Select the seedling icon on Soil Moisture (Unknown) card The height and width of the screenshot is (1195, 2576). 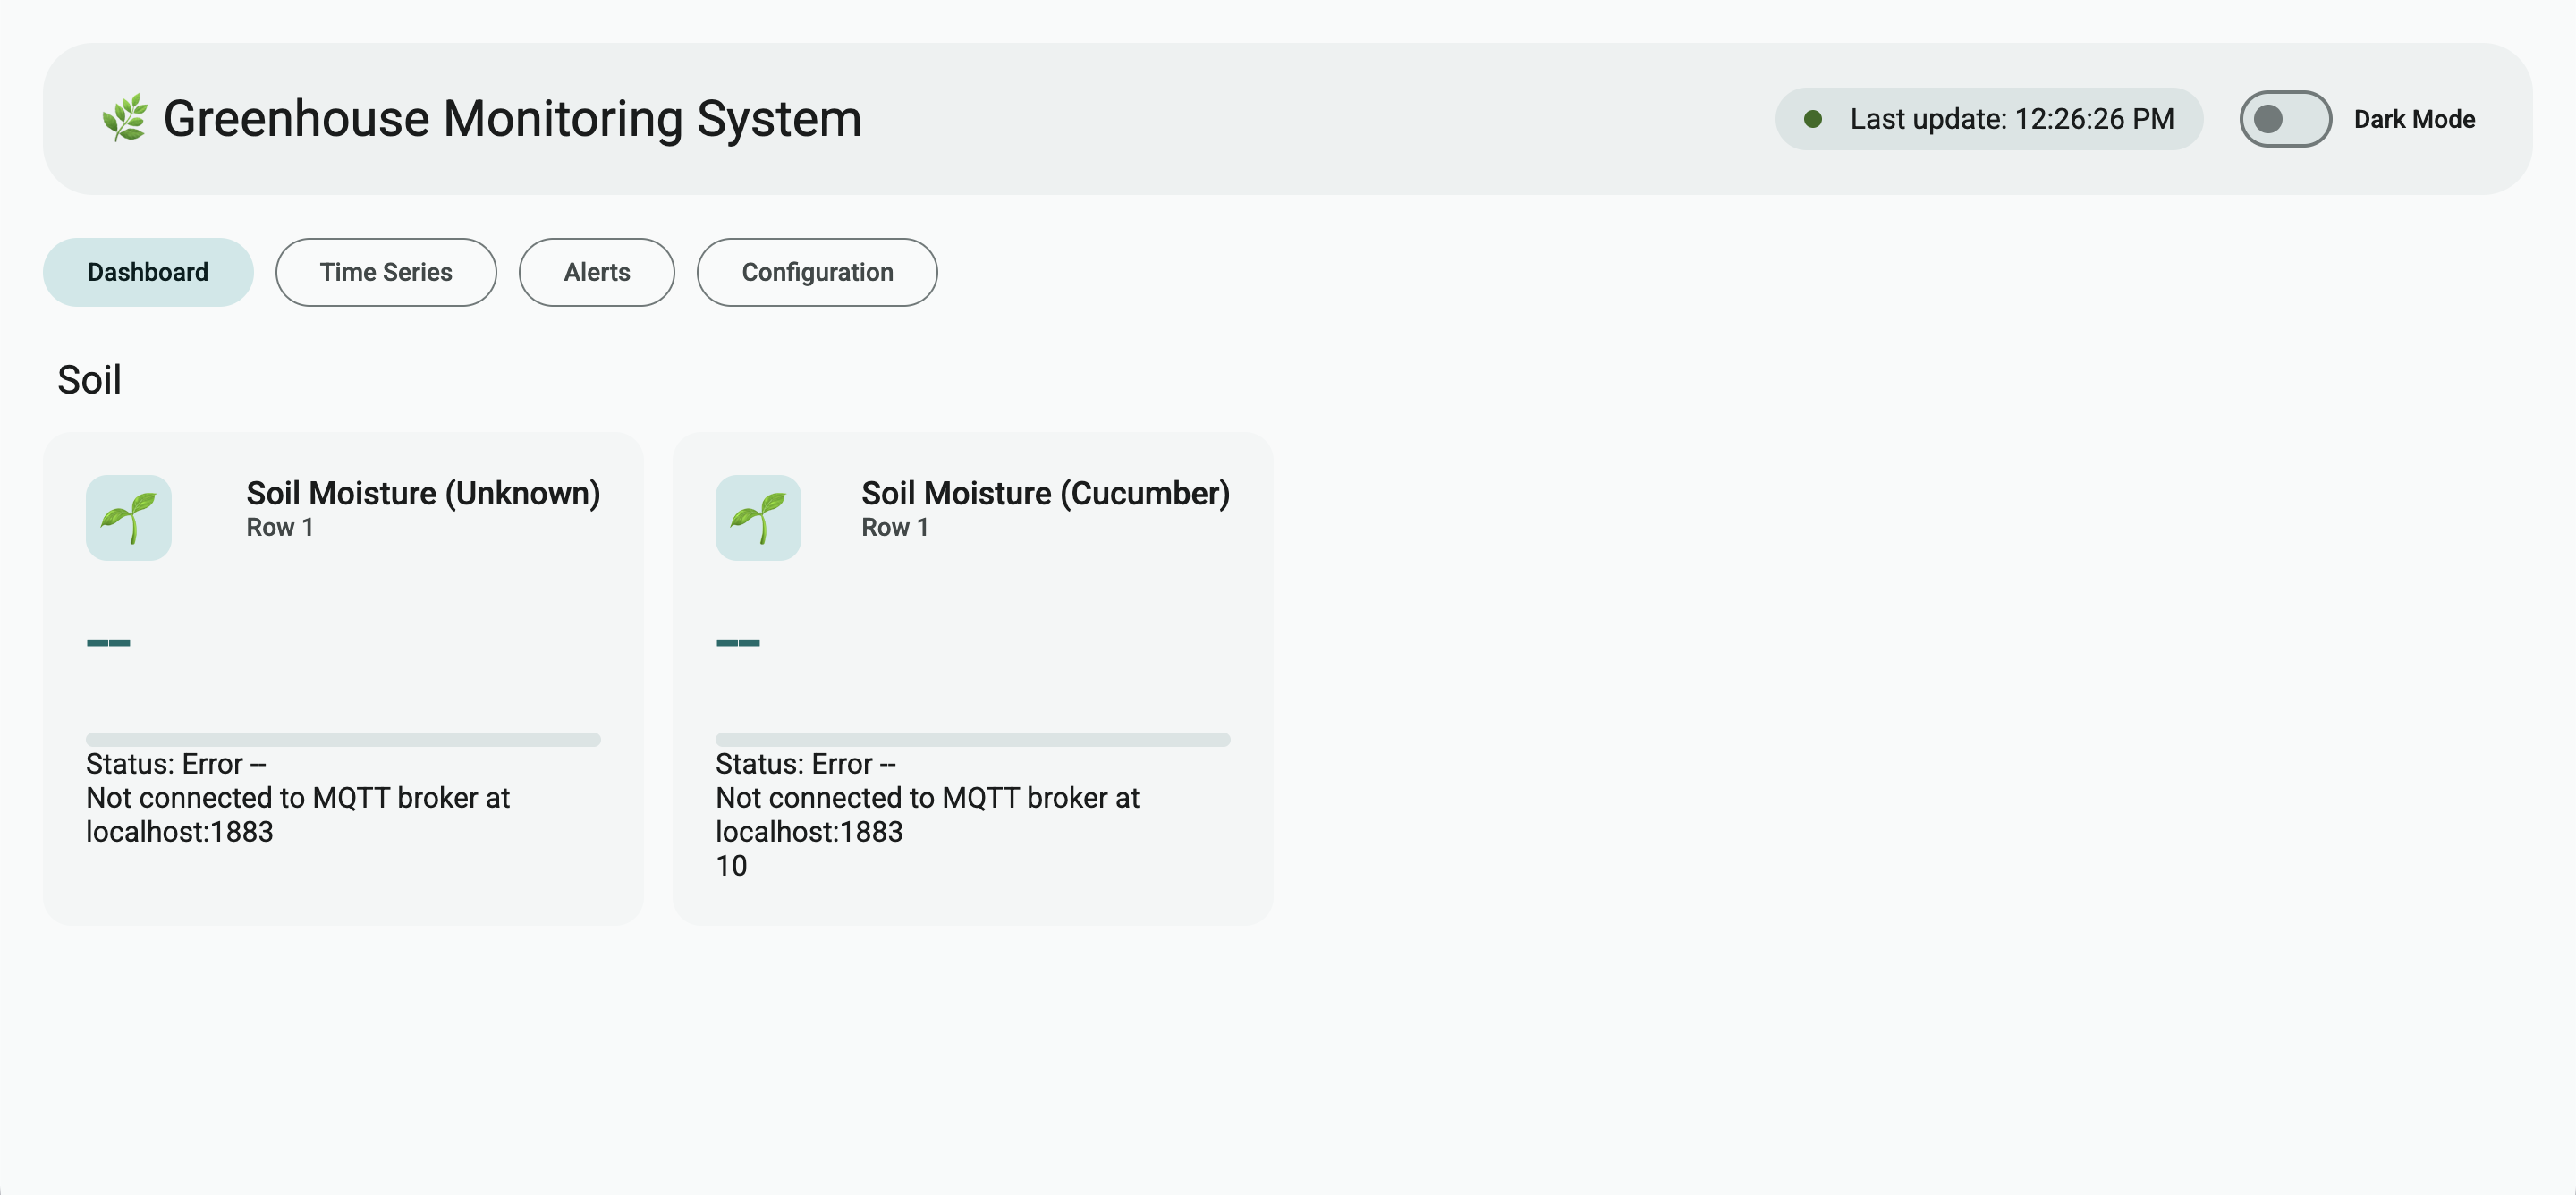coord(128,517)
